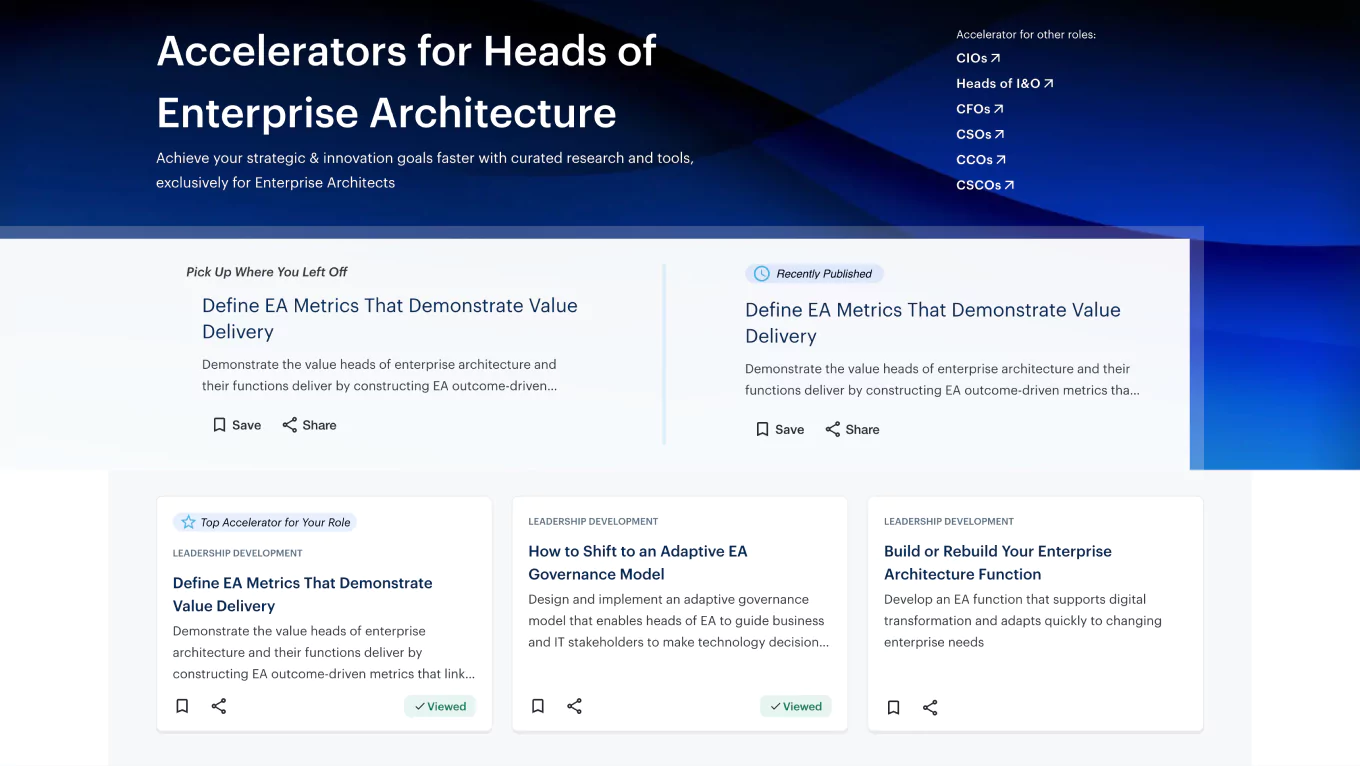Viewport: 1360px width, 766px height.
Task: Toggle Viewed on the Adaptive Governance card
Action: click(x=796, y=705)
